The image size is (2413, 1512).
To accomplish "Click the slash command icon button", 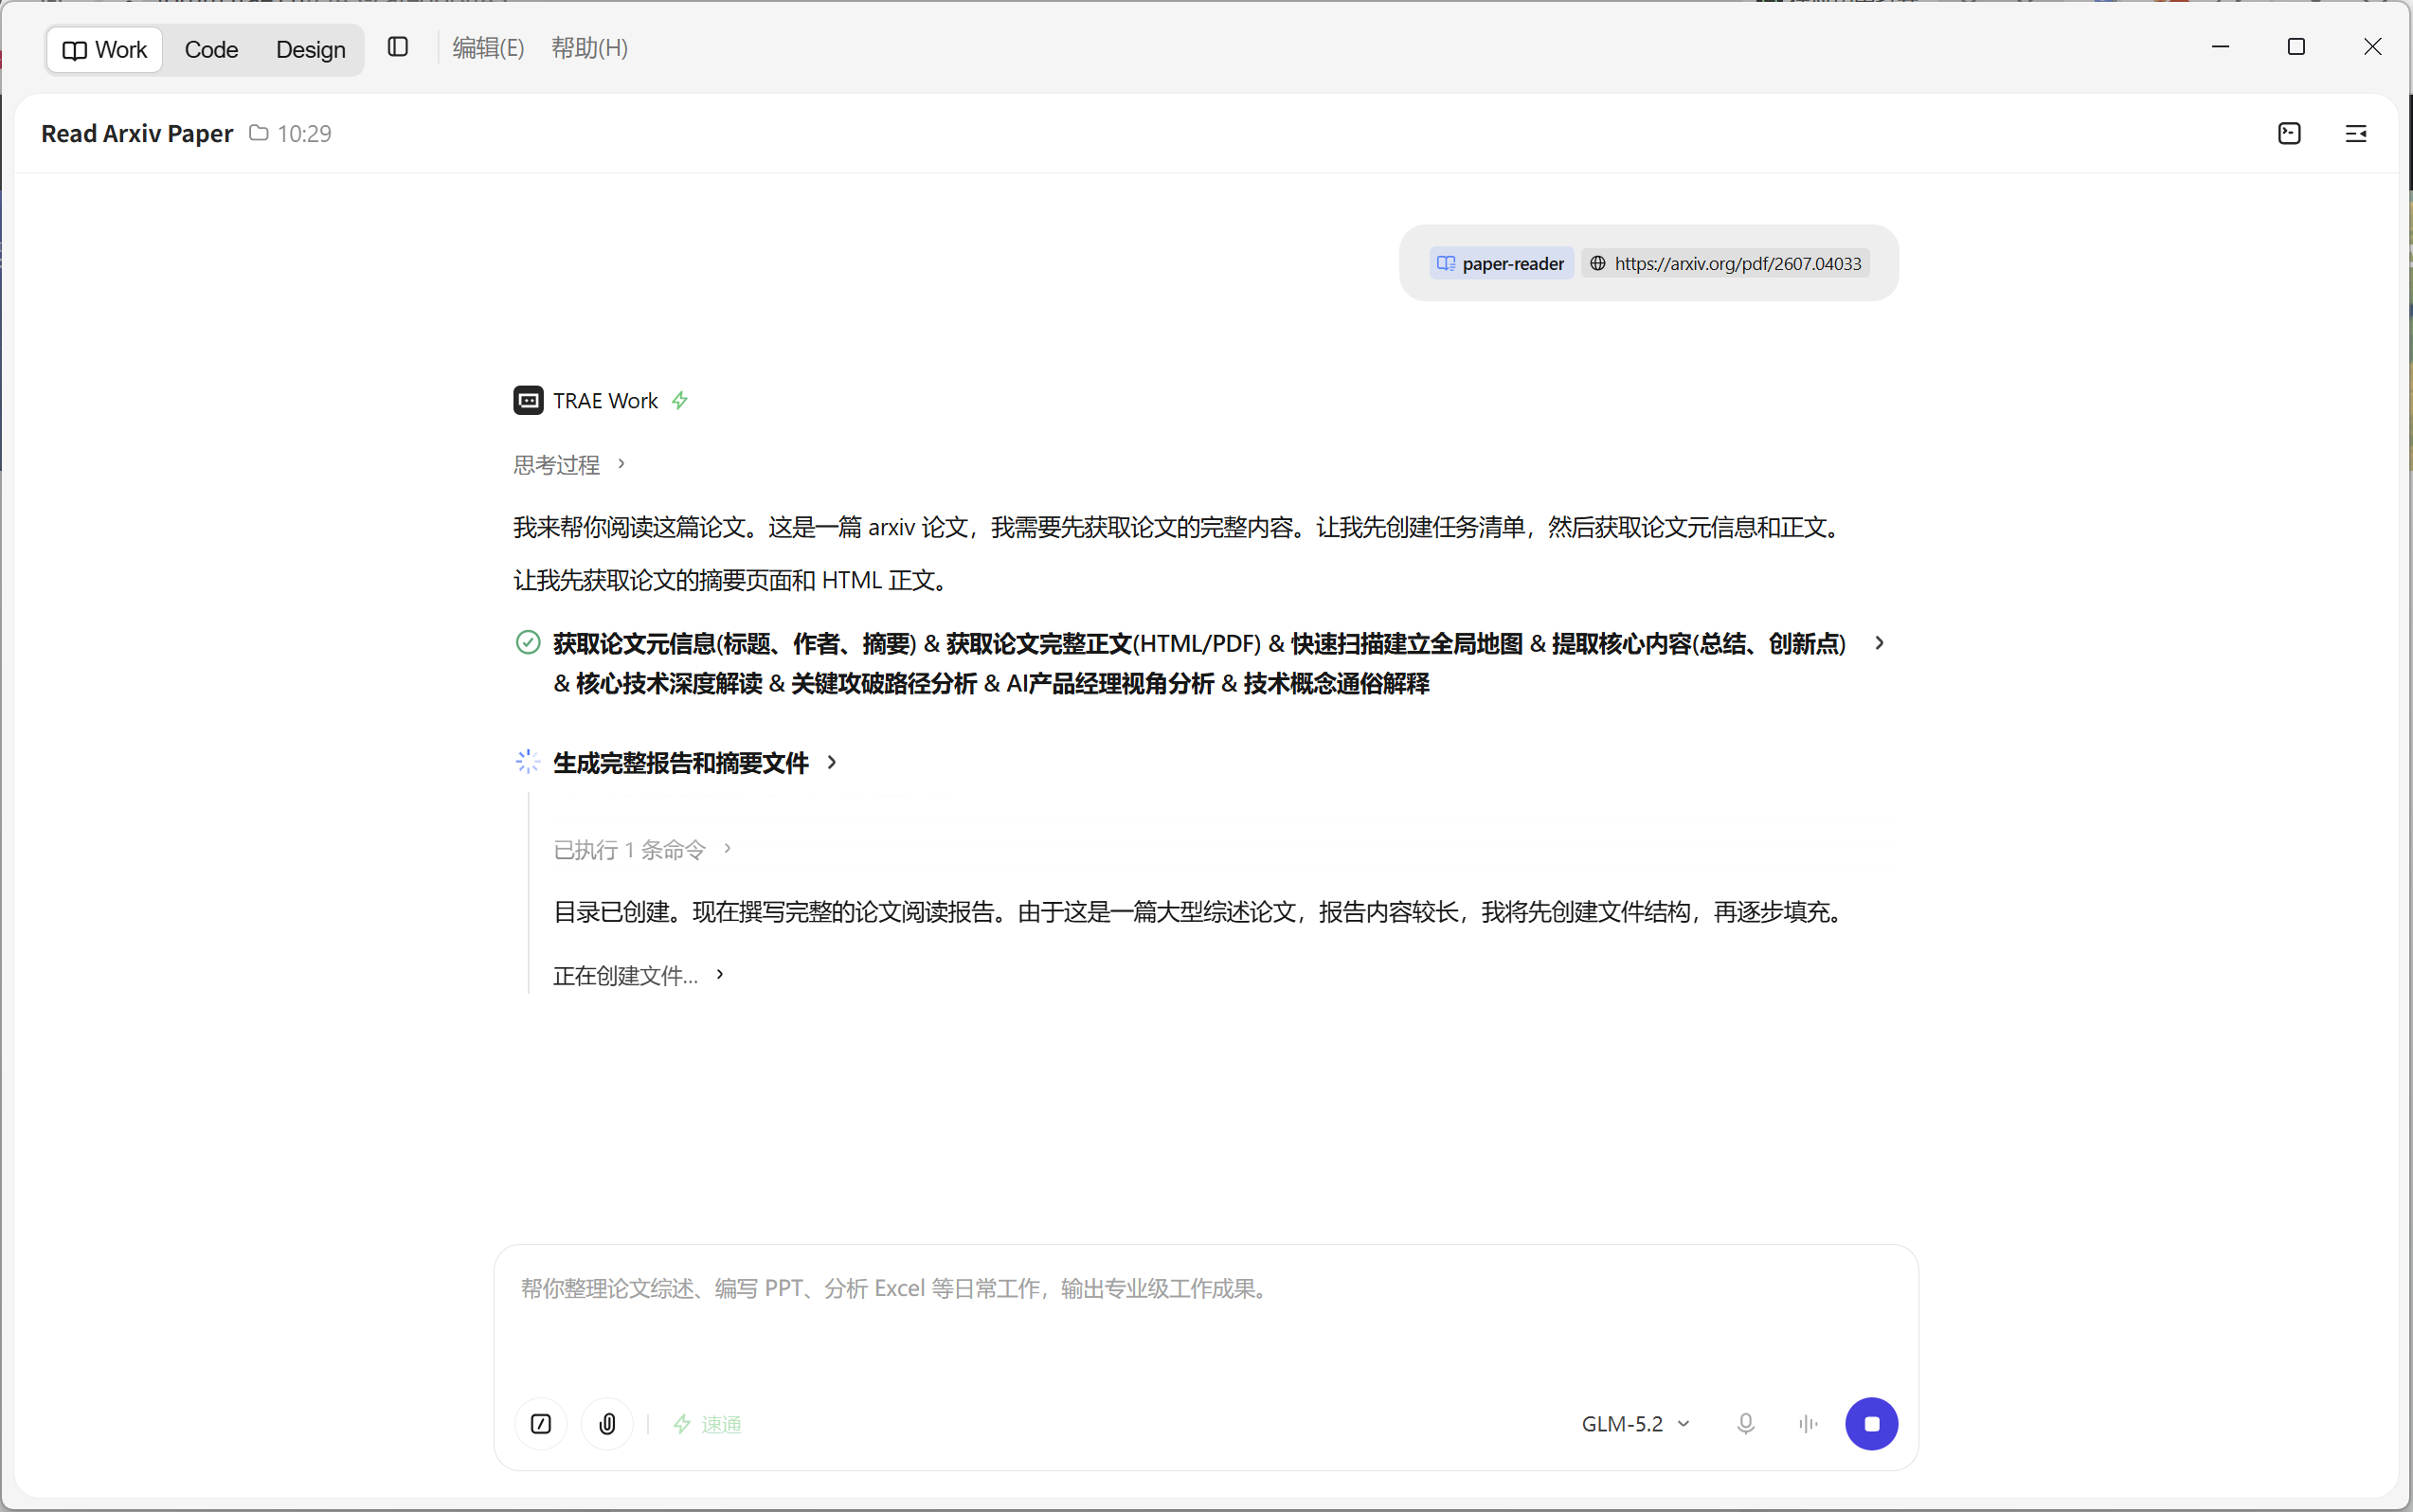I will tap(541, 1423).
